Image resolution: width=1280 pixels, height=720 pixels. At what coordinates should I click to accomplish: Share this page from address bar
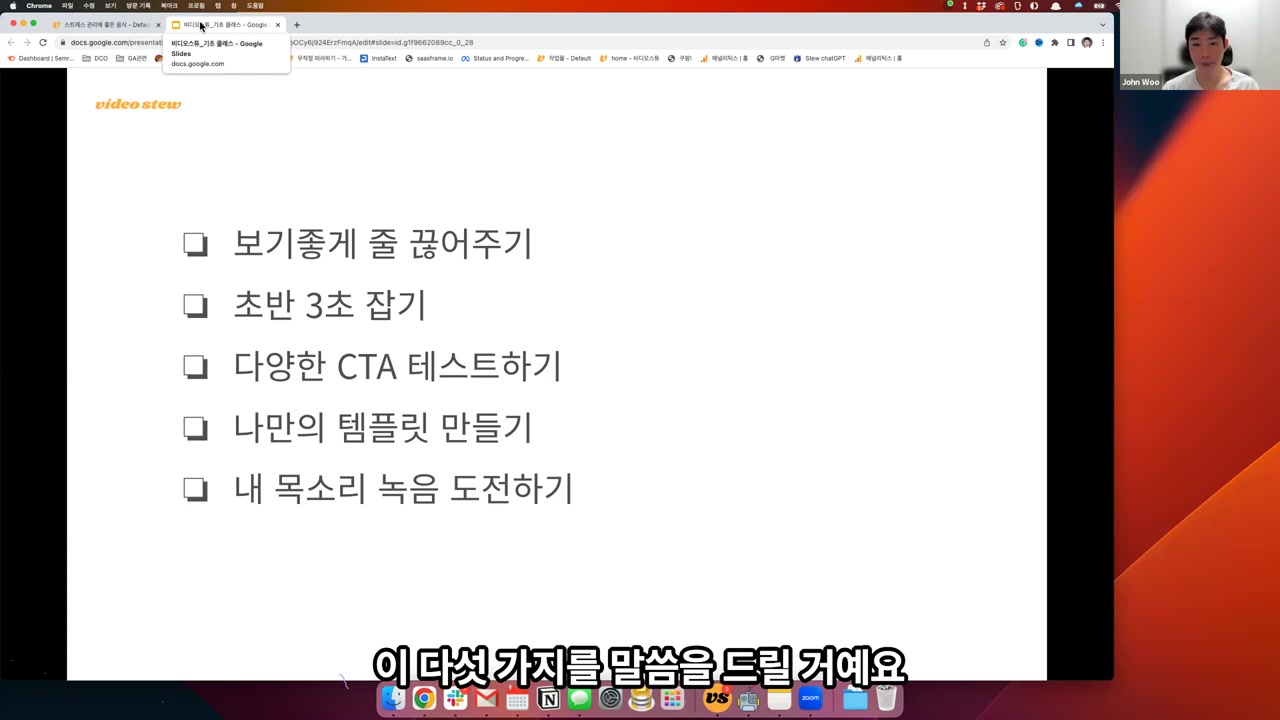click(x=987, y=43)
